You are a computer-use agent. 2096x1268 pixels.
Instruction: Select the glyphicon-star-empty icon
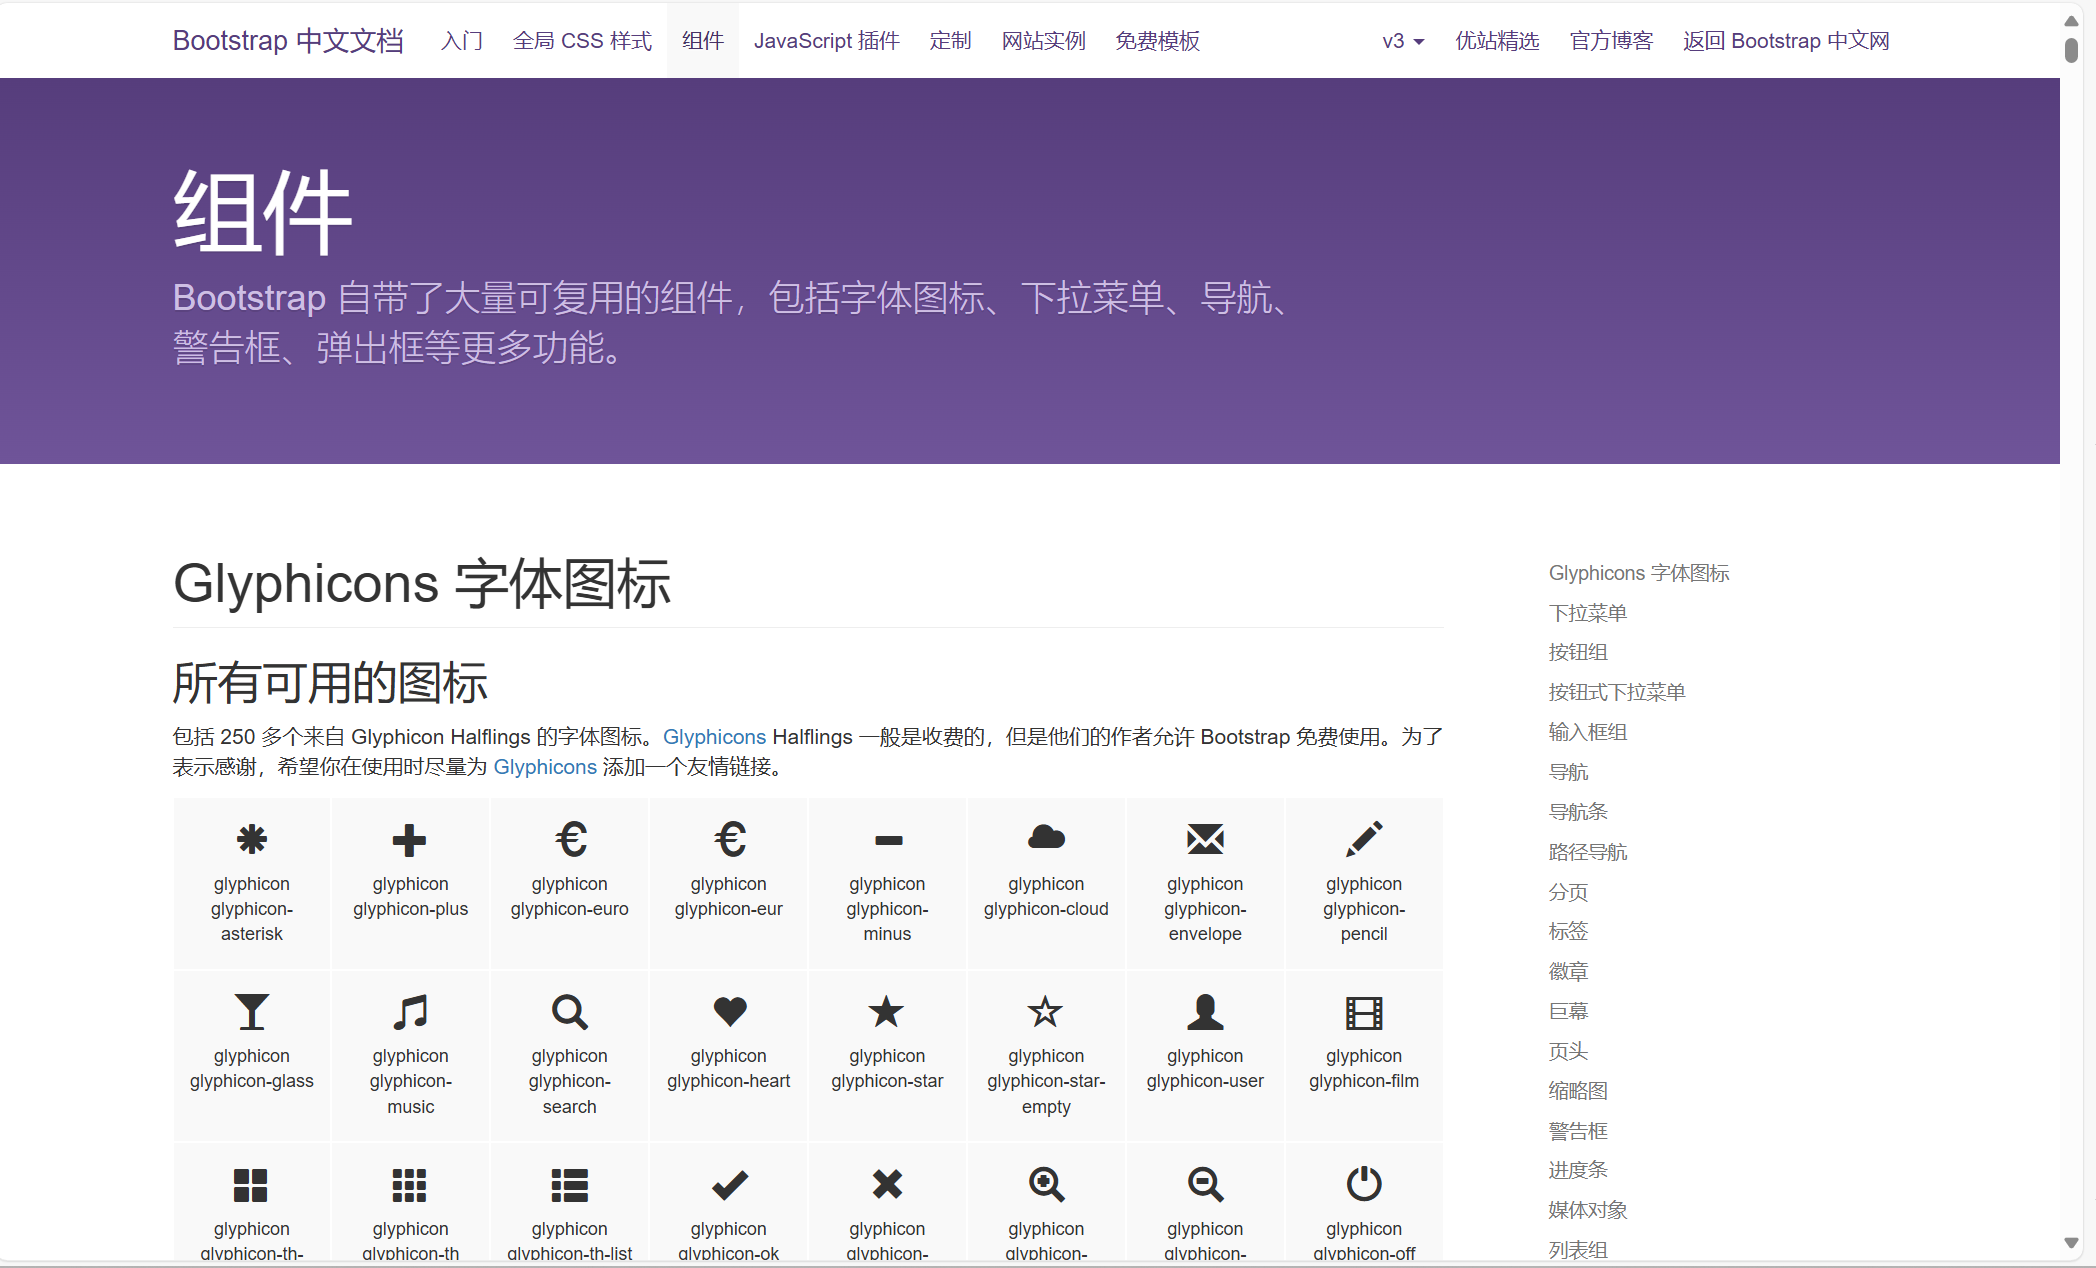1046,1012
